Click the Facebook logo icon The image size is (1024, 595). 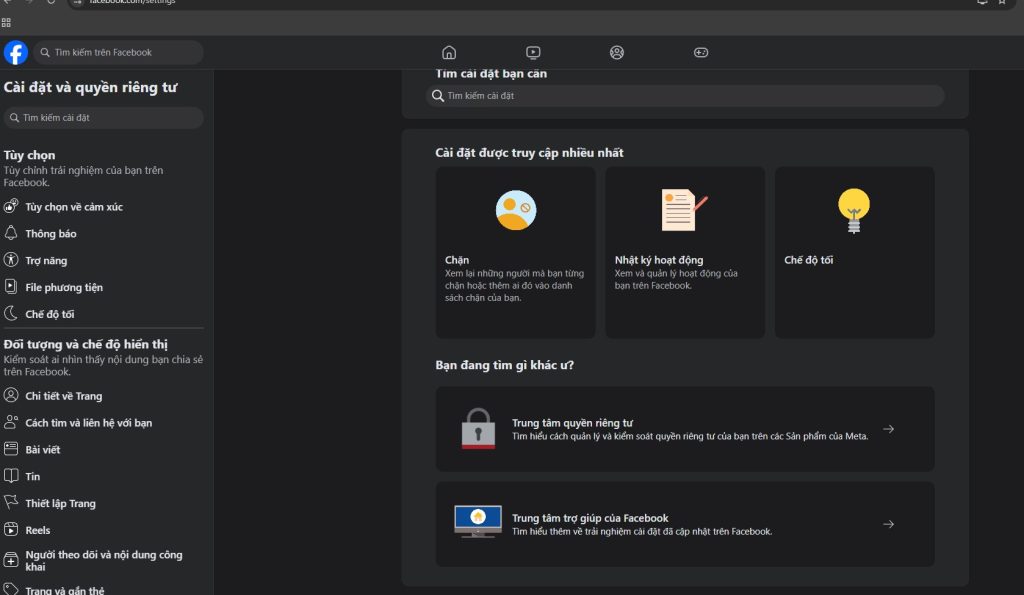(16, 53)
